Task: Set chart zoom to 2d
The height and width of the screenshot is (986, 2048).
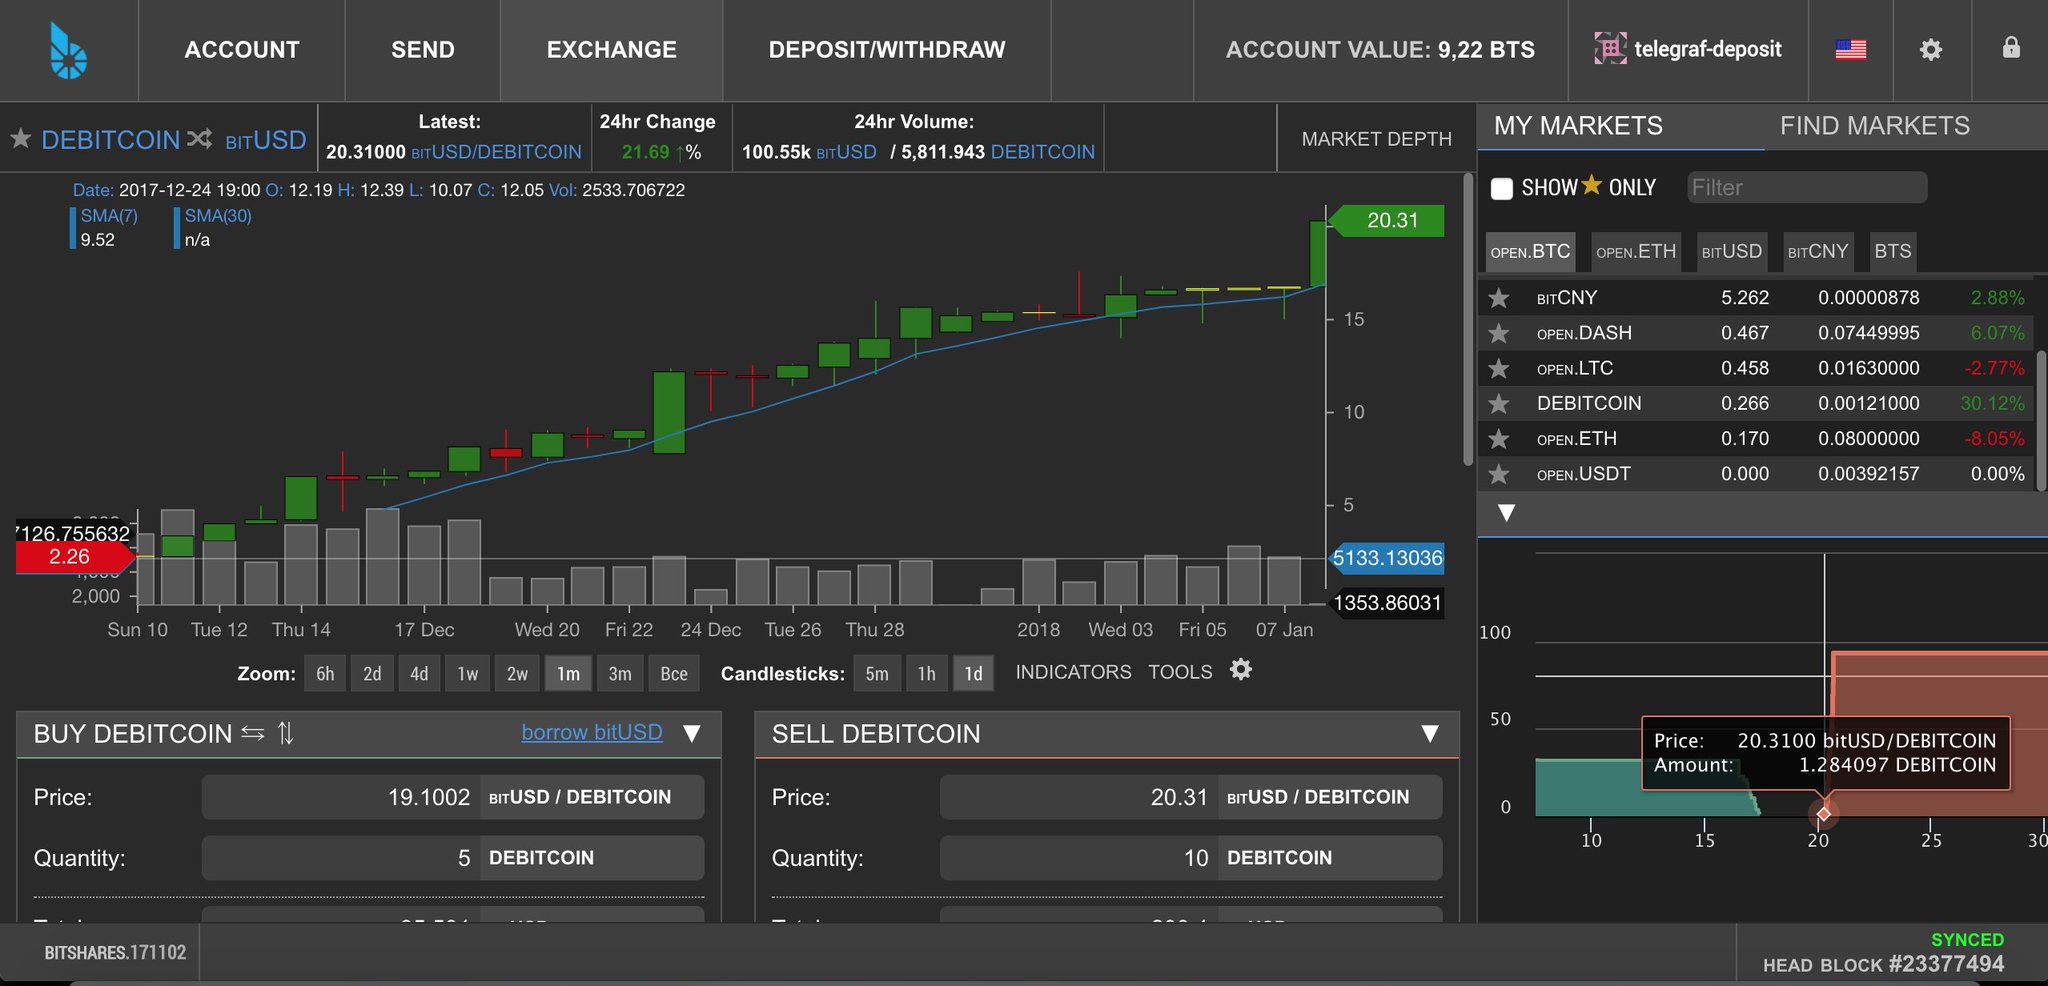Action: (x=372, y=673)
